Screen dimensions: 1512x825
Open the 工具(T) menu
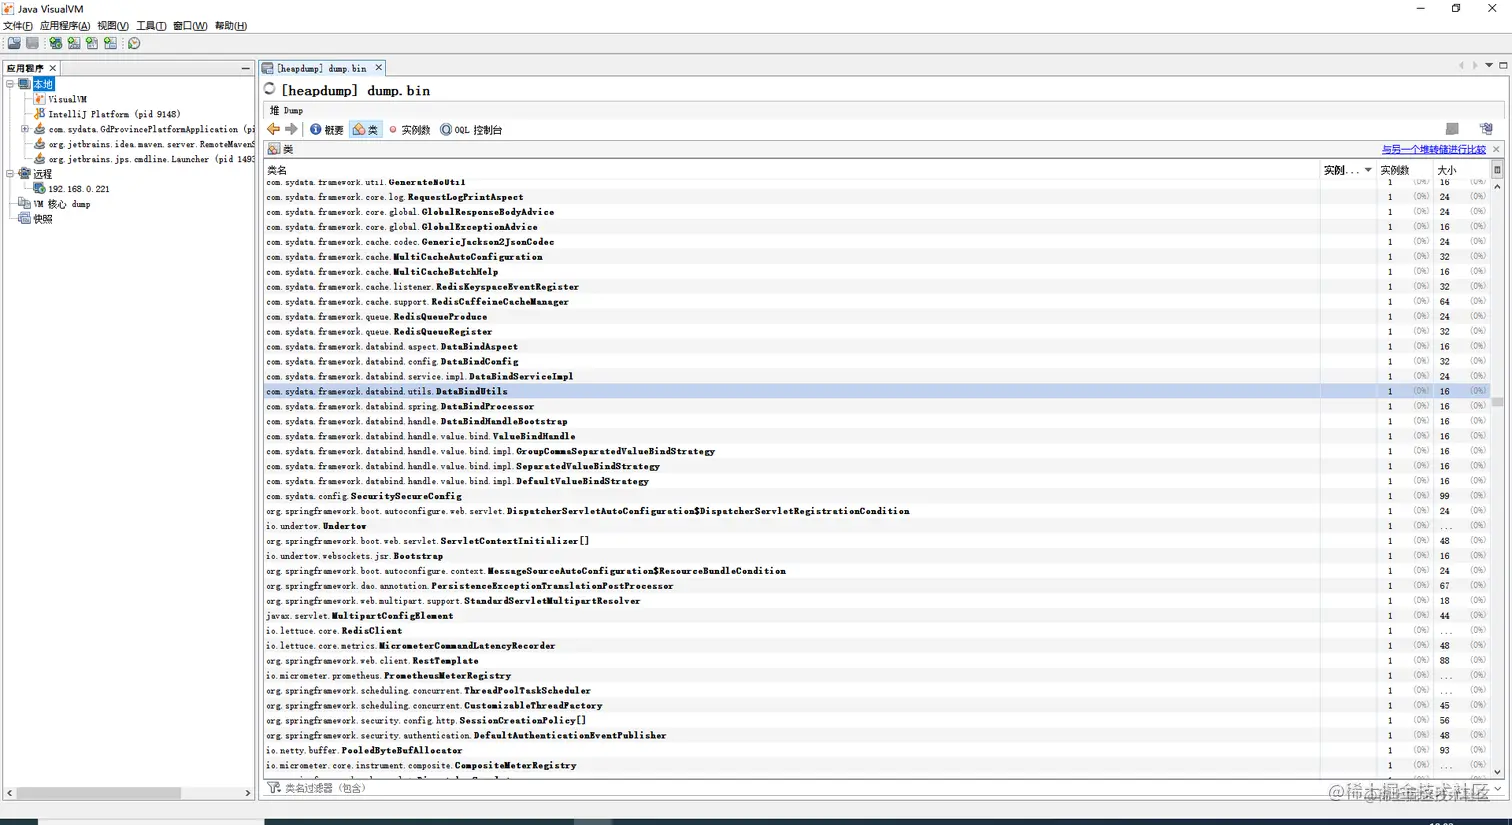click(x=151, y=26)
